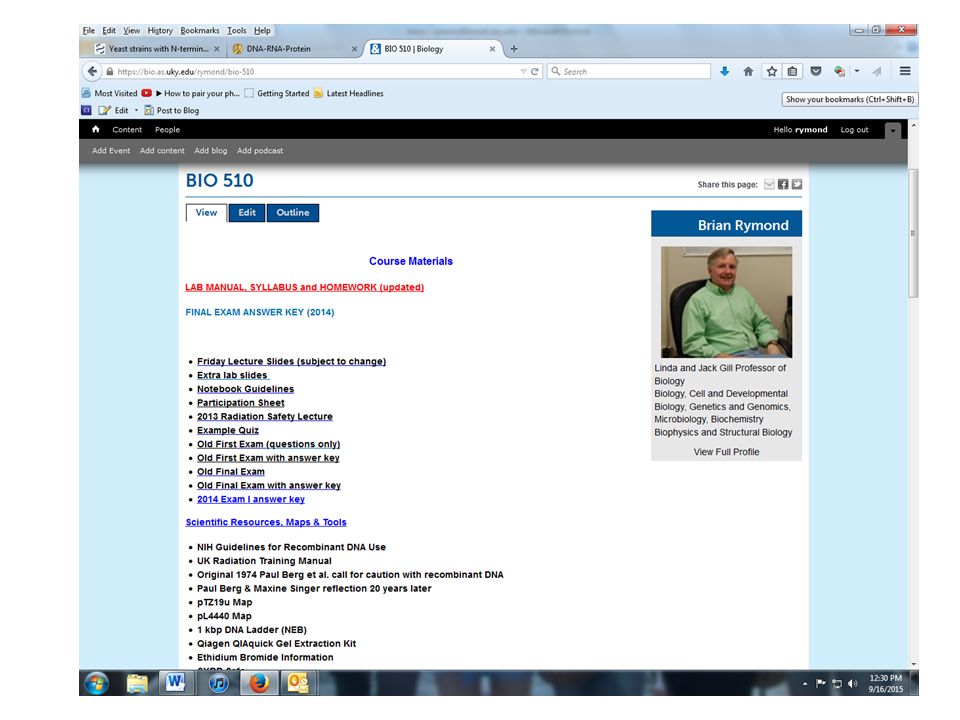Open iTunes from the taskbar

[x=219, y=683]
